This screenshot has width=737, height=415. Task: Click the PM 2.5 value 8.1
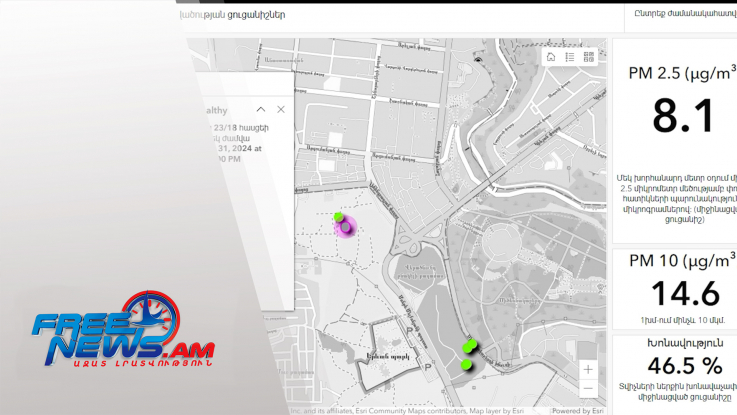pos(683,116)
